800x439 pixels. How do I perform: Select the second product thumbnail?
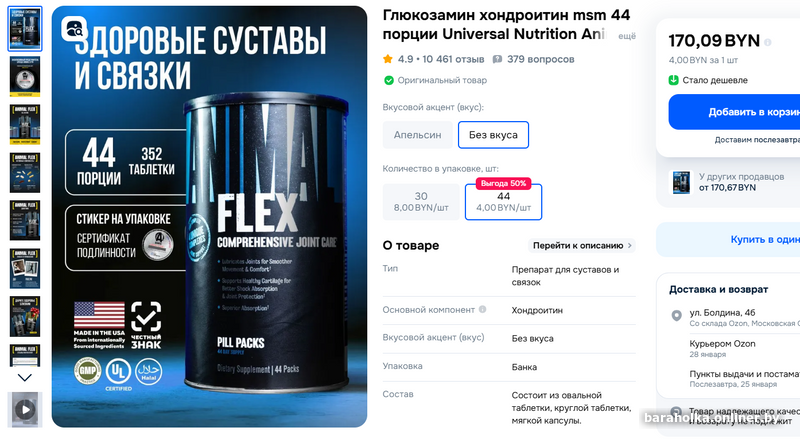tap(25, 77)
